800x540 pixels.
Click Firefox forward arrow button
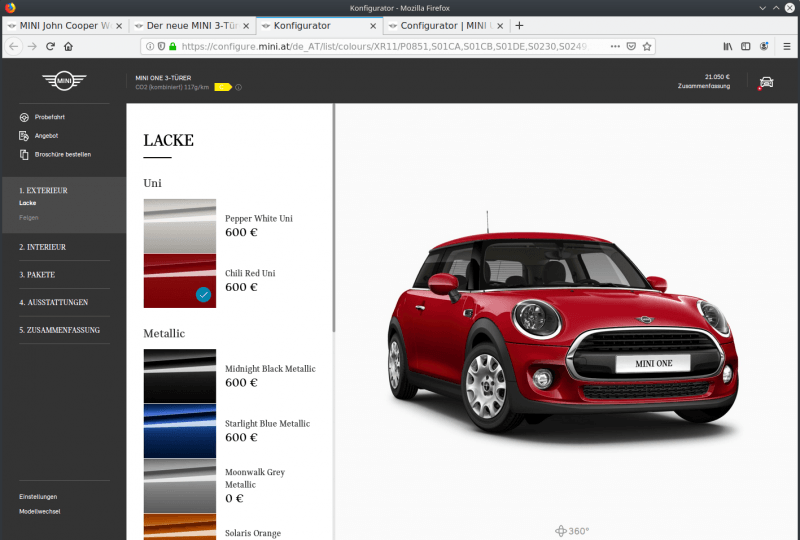(x=32, y=46)
